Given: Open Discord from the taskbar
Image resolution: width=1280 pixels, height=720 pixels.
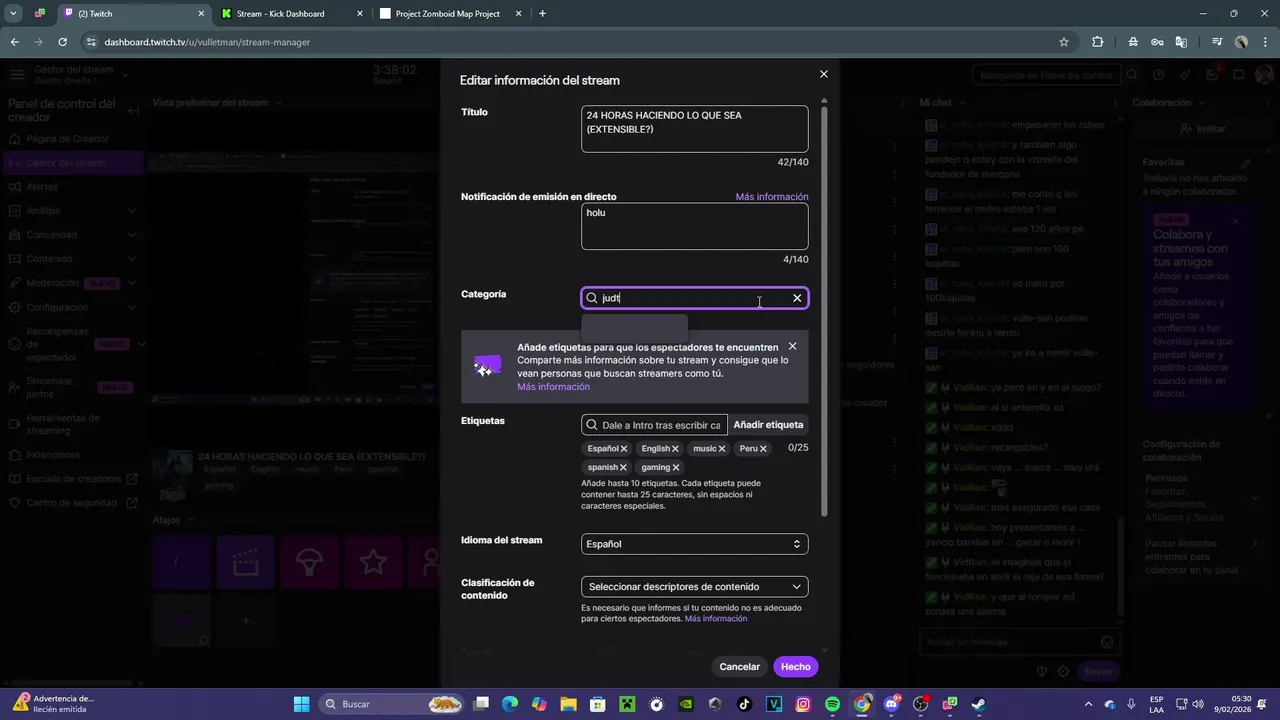Looking at the screenshot, I should point(891,704).
